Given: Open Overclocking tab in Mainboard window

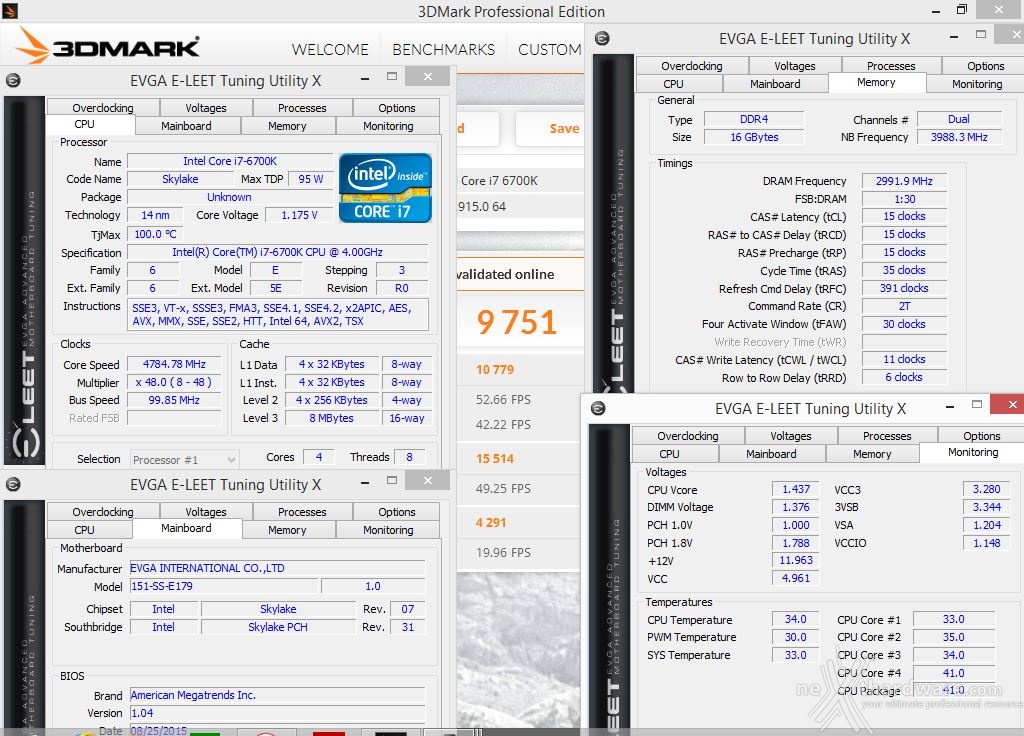Looking at the screenshot, I should click(x=103, y=512).
